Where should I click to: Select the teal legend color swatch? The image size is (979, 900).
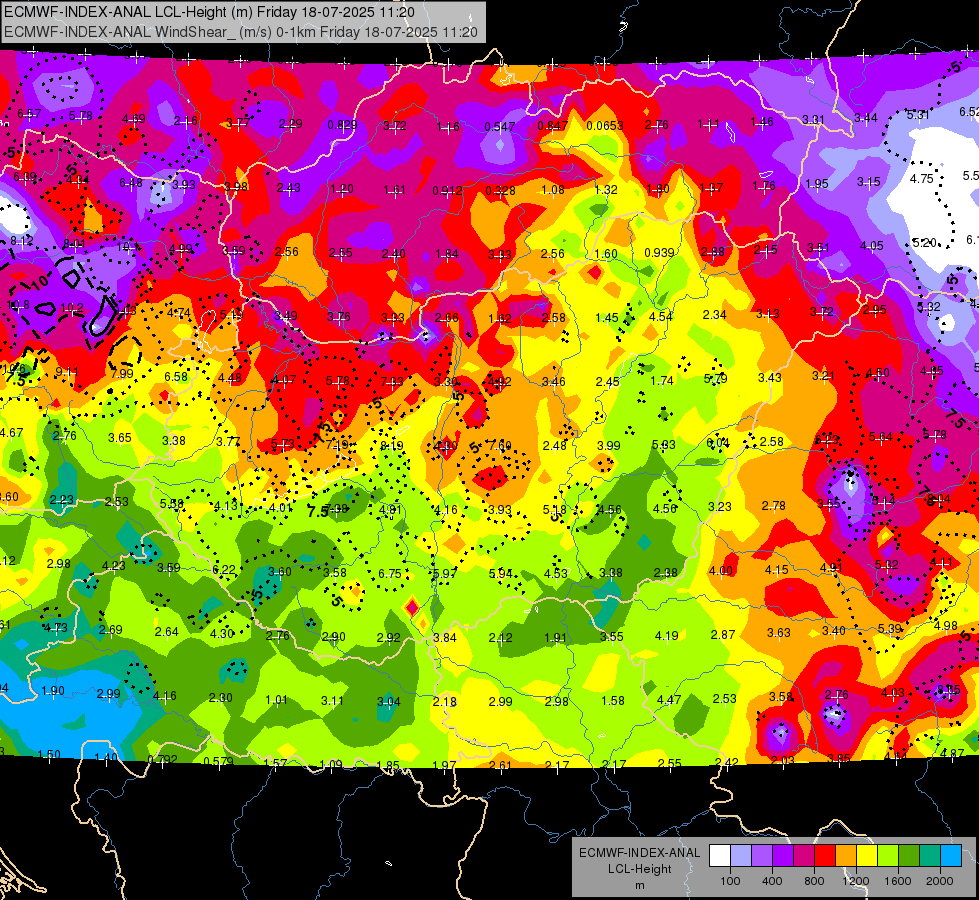coord(930,856)
